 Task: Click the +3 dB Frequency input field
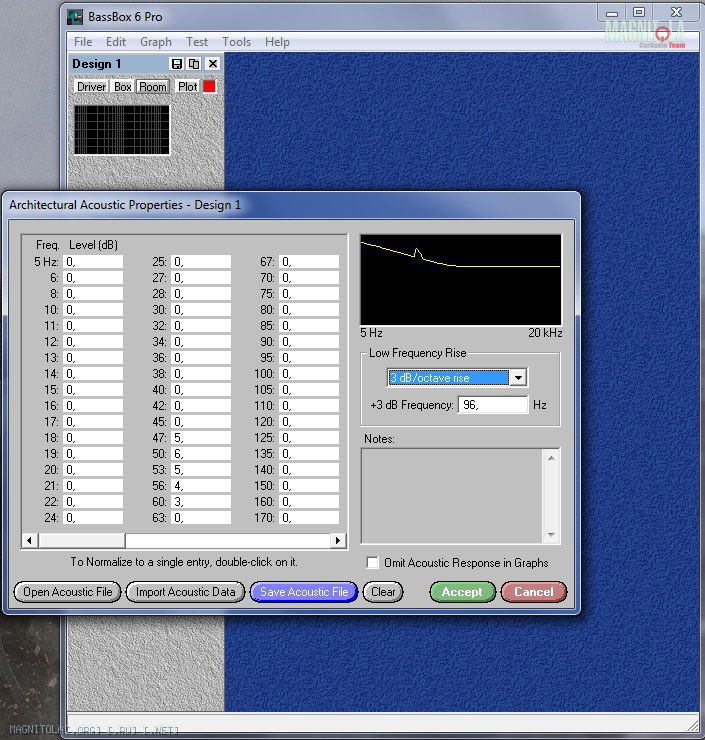tap(493, 405)
